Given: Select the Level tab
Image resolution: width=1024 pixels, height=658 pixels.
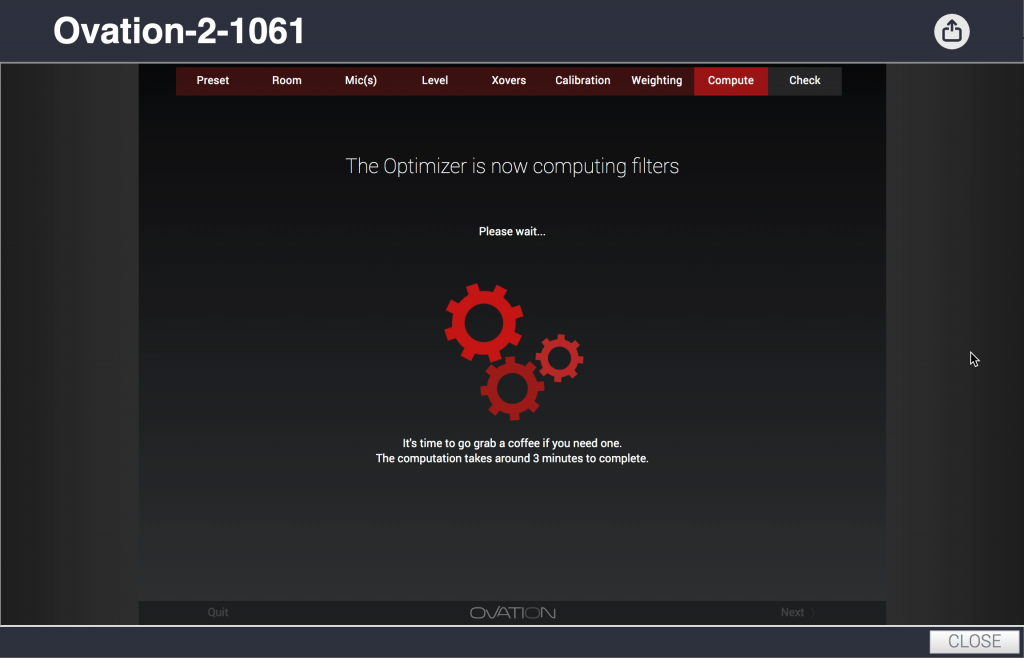Looking at the screenshot, I should 435,80.
